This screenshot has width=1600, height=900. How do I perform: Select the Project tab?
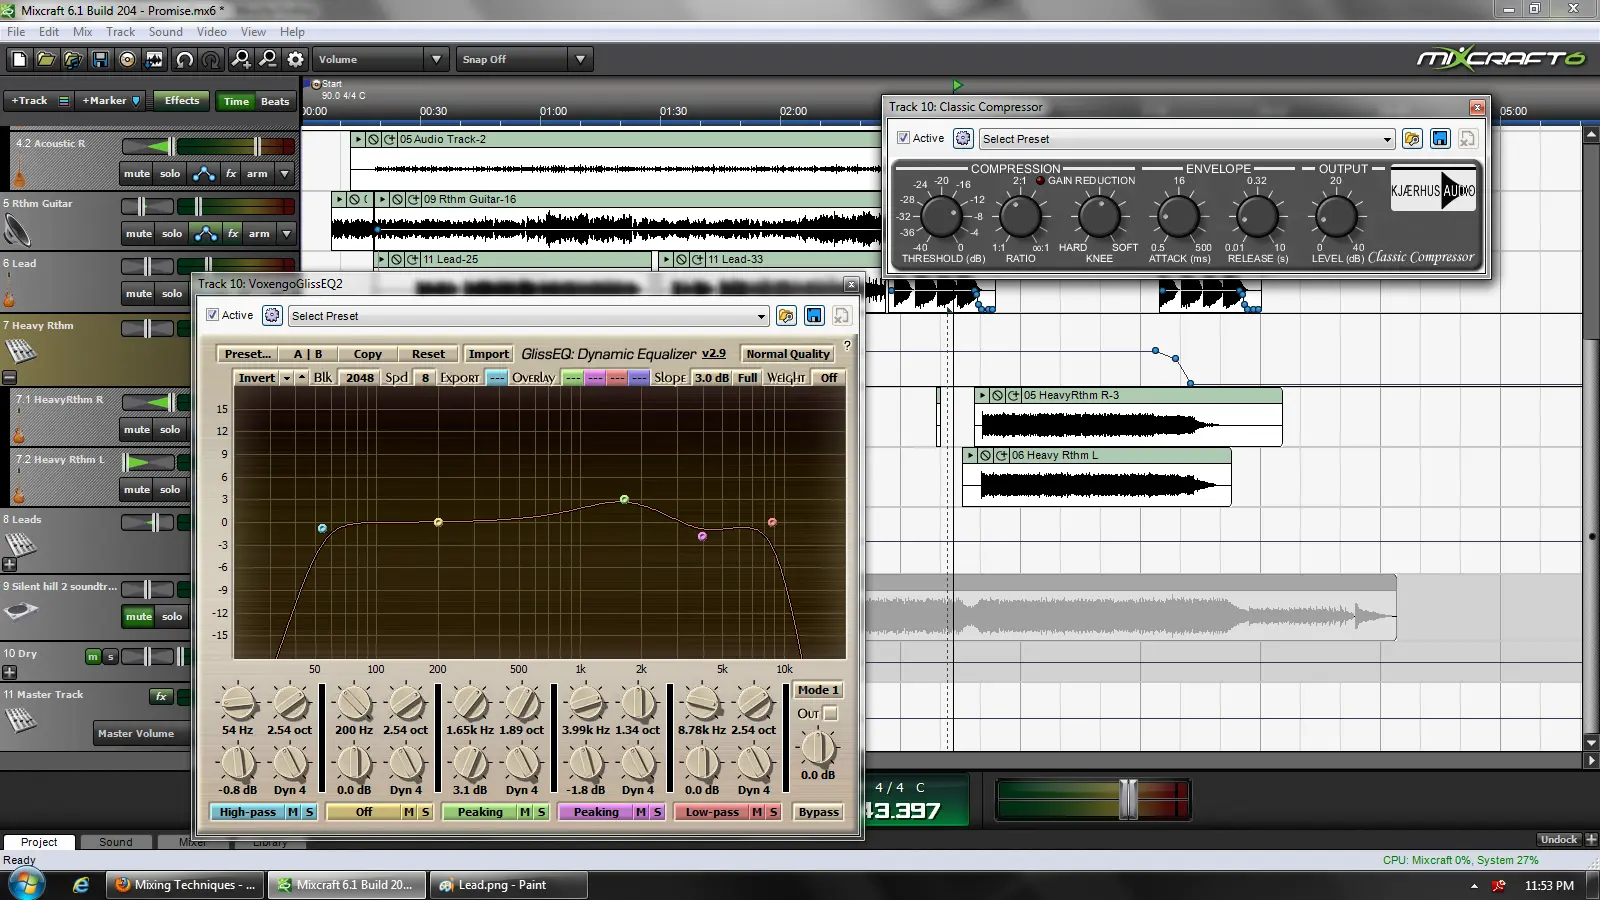pos(39,842)
